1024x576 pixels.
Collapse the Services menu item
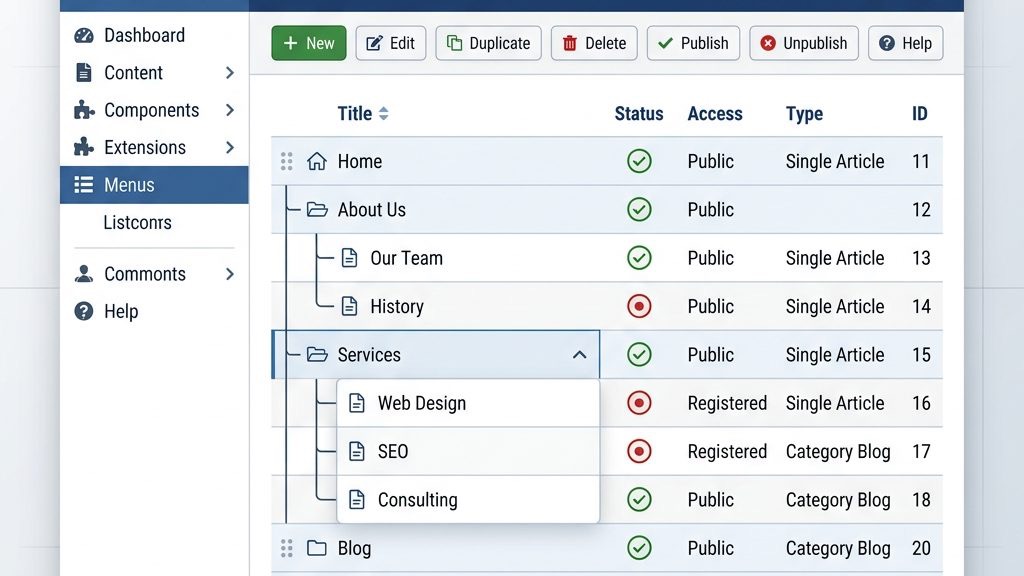point(578,354)
